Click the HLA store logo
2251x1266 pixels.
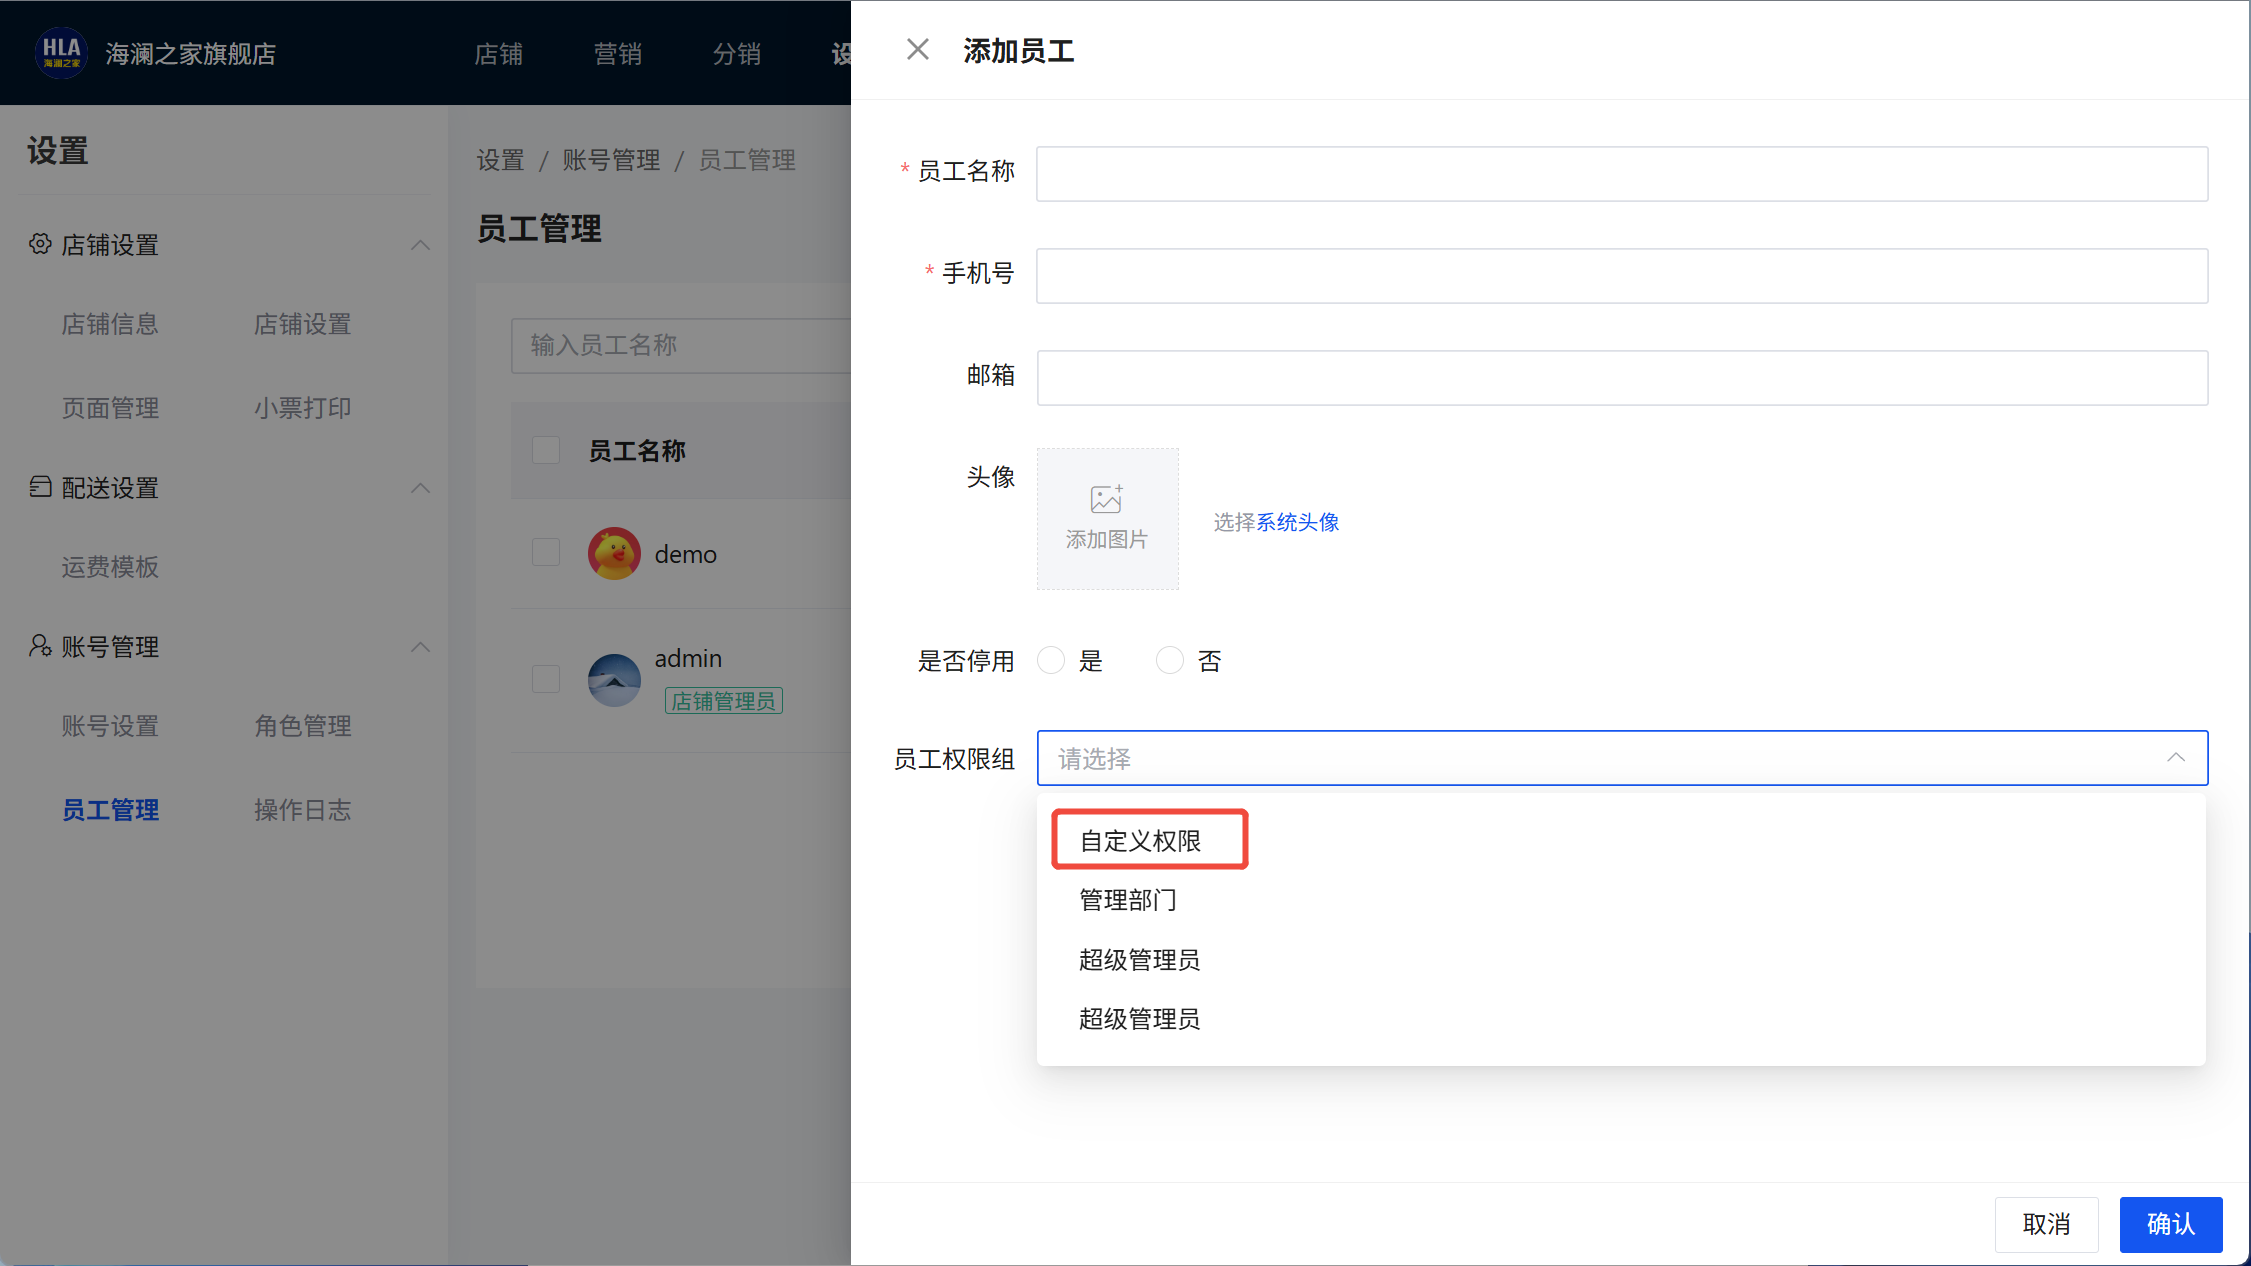pos(61,53)
